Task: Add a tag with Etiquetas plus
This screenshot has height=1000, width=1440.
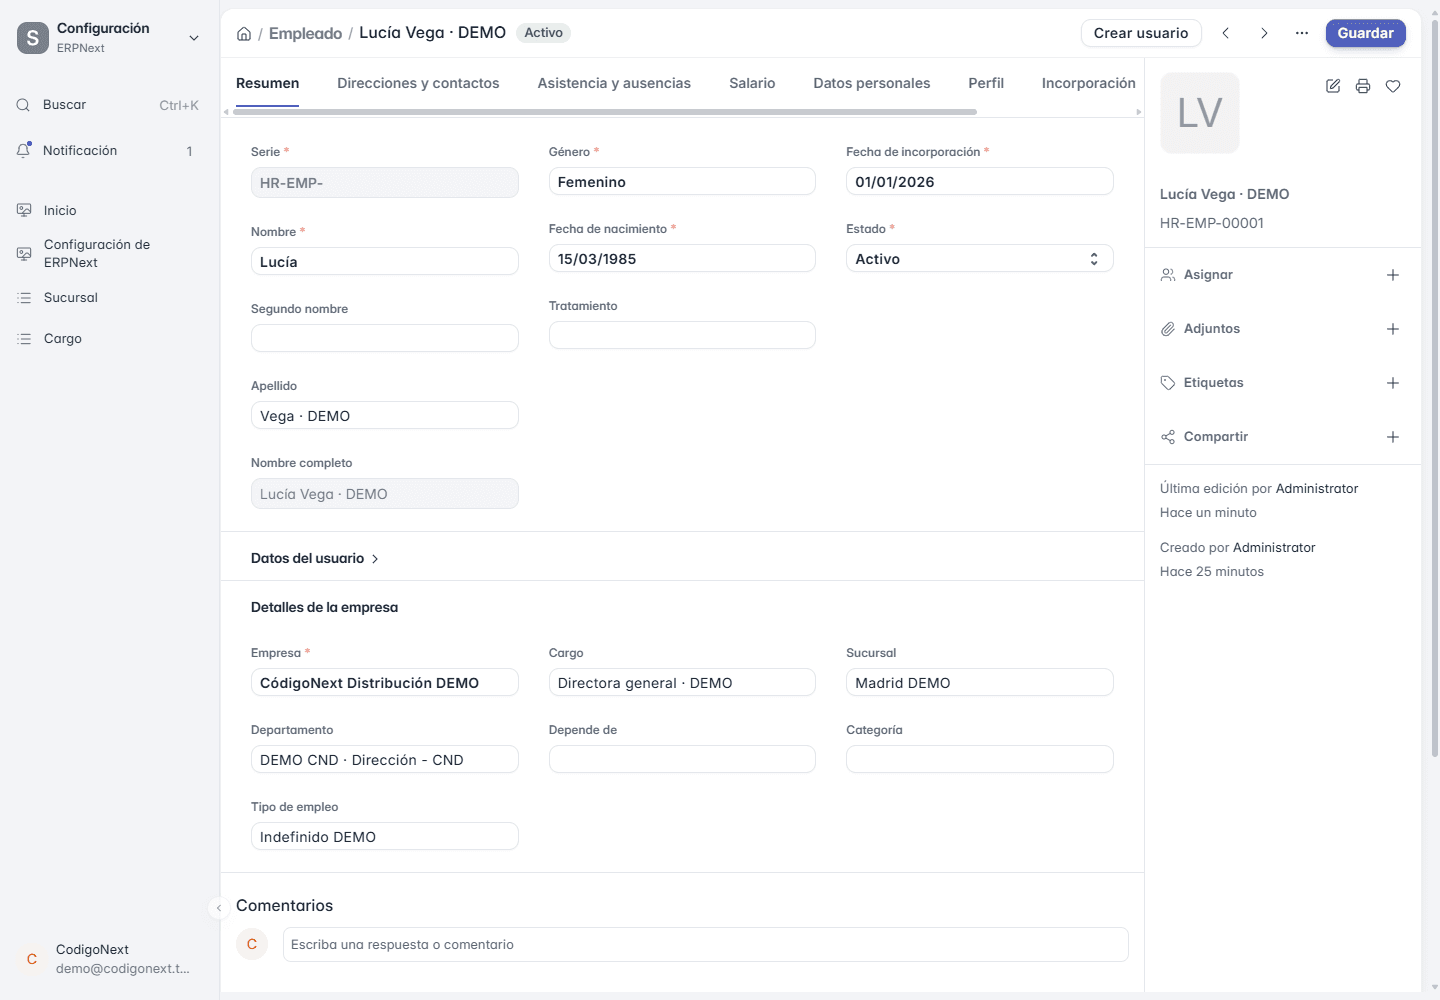Action: coord(1393,383)
